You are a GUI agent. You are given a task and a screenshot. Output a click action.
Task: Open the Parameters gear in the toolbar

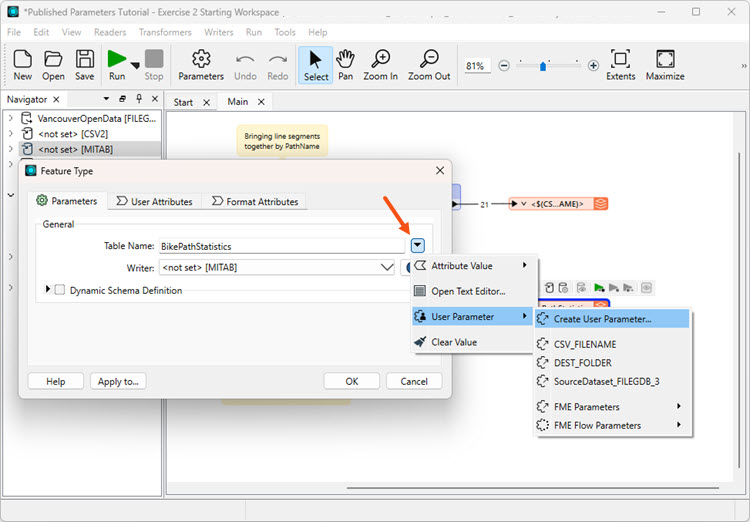pyautogui.click(x=201, y=65)
